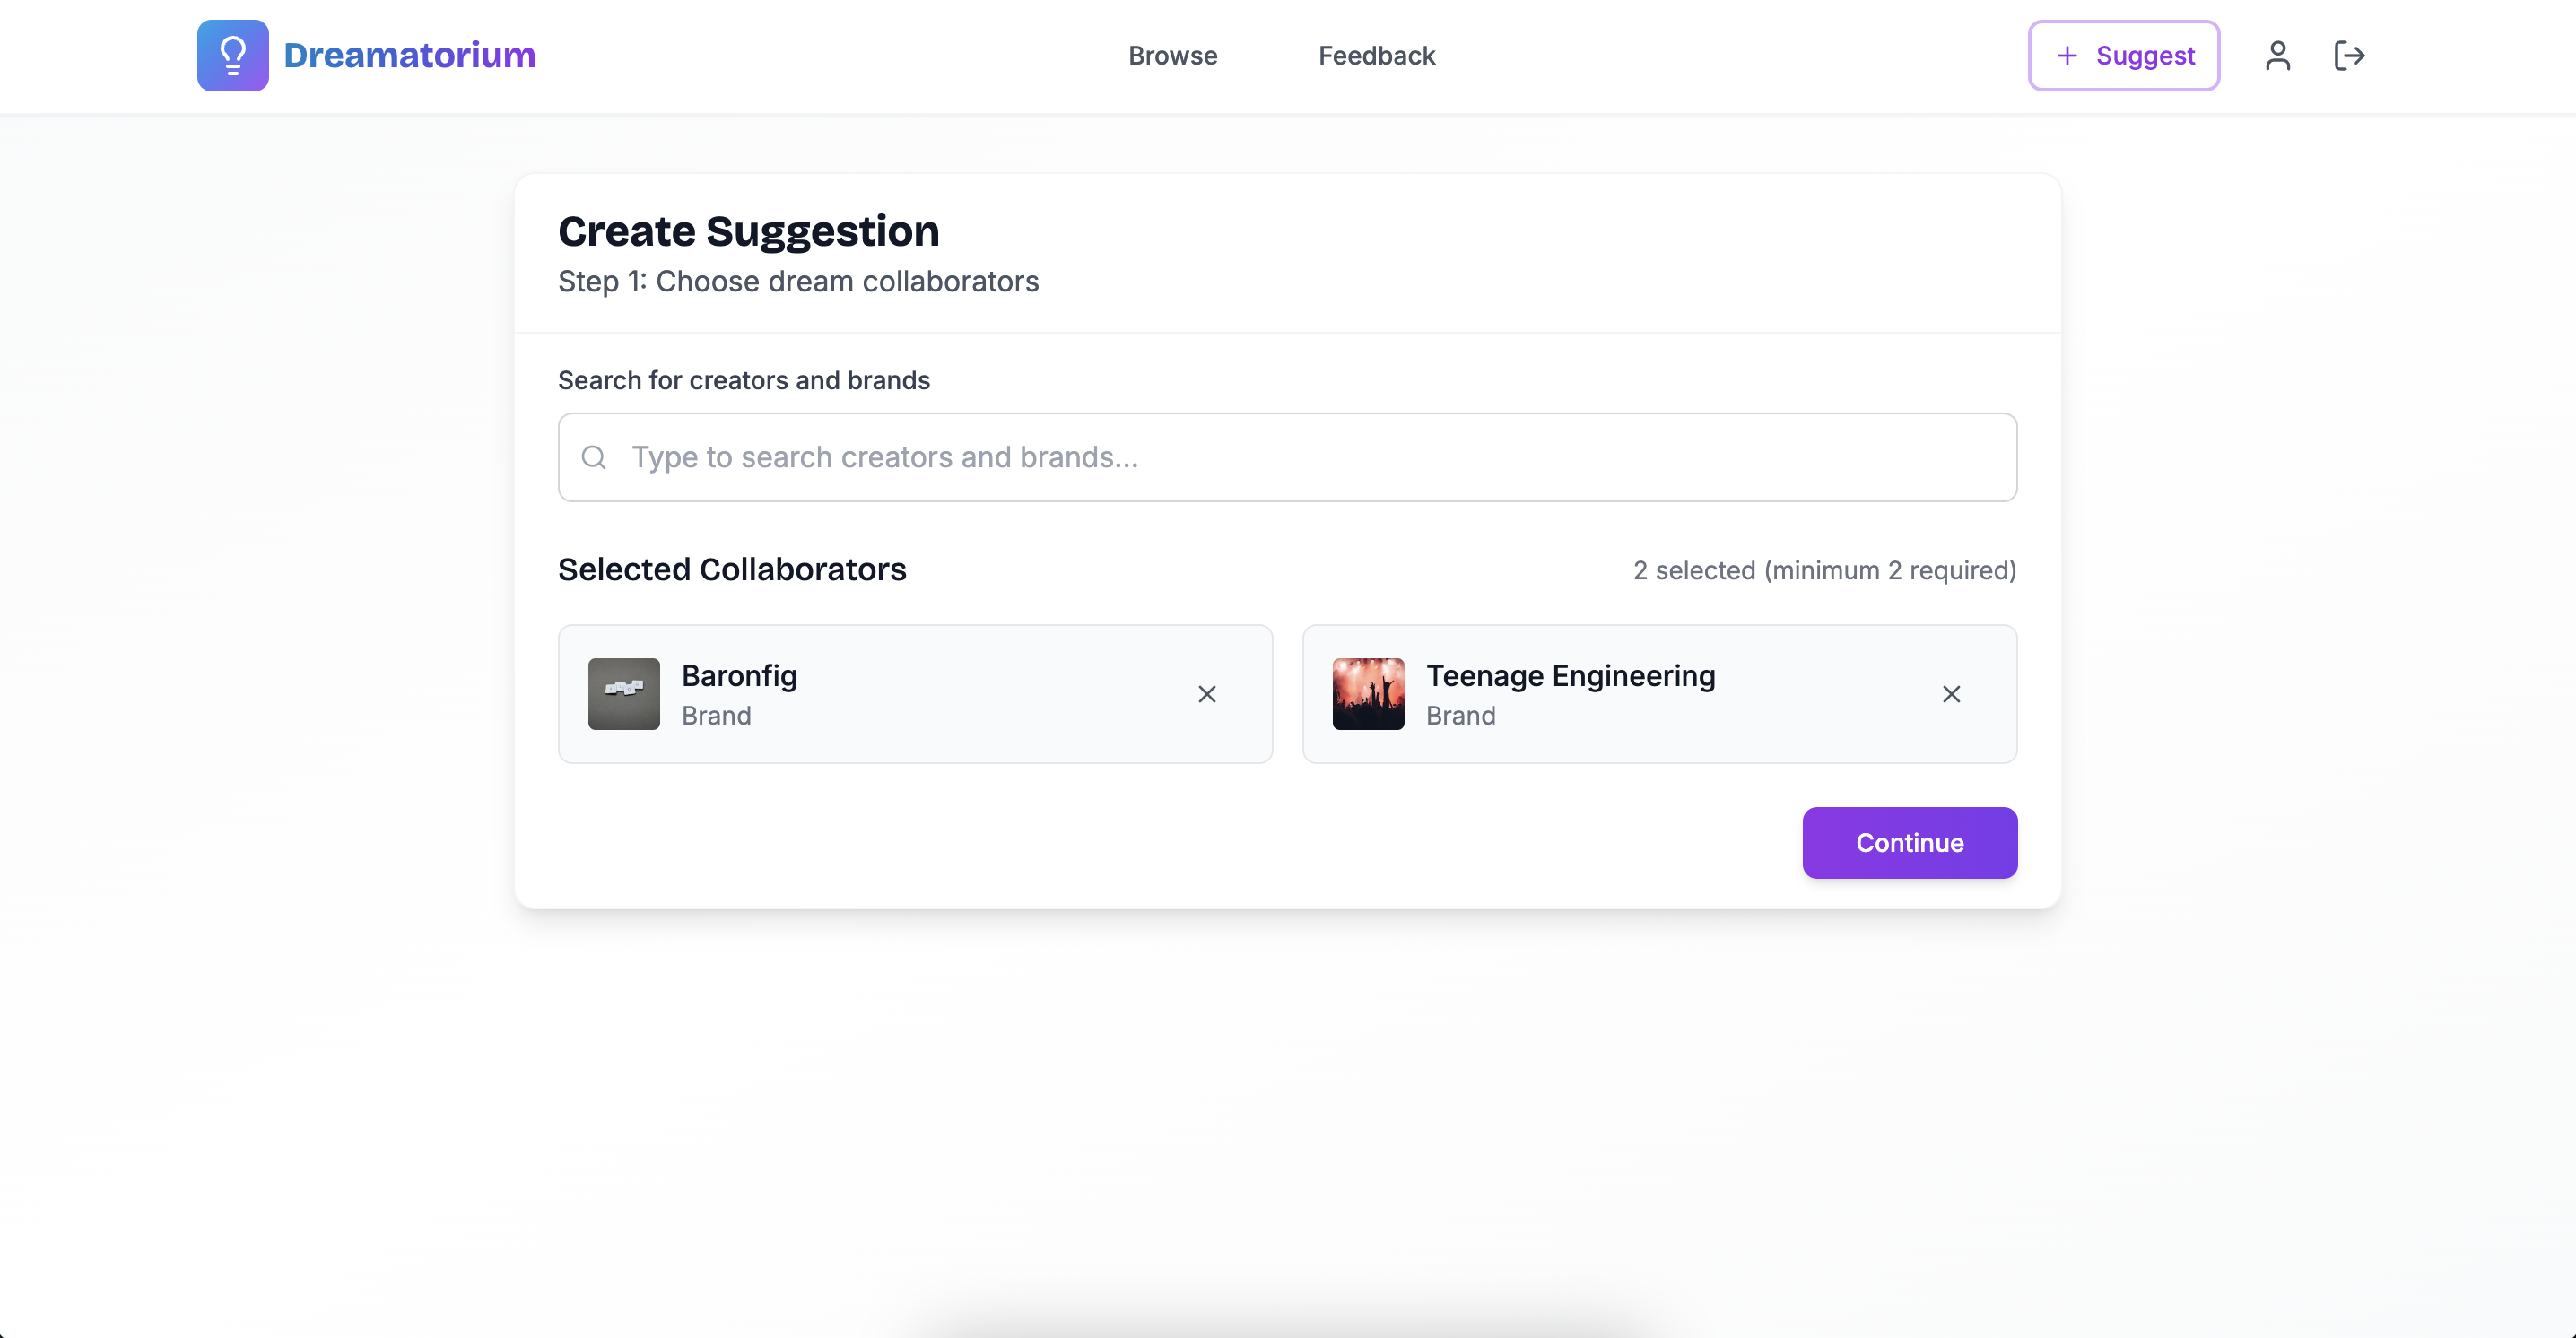Click the Create Suggestion heading
Image resolution: width=2576 pixels, height=1338 pixels.
pyautogui.click(x=748, y=231)
